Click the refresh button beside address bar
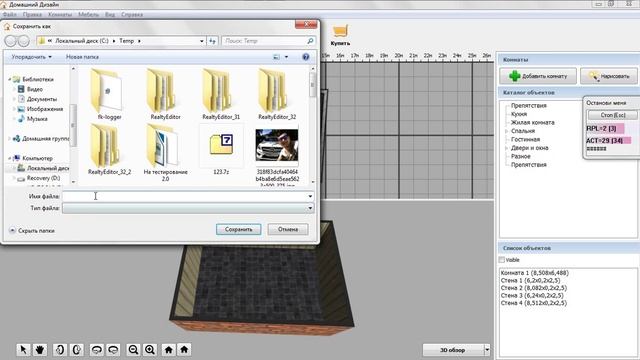 coord(212,41)
